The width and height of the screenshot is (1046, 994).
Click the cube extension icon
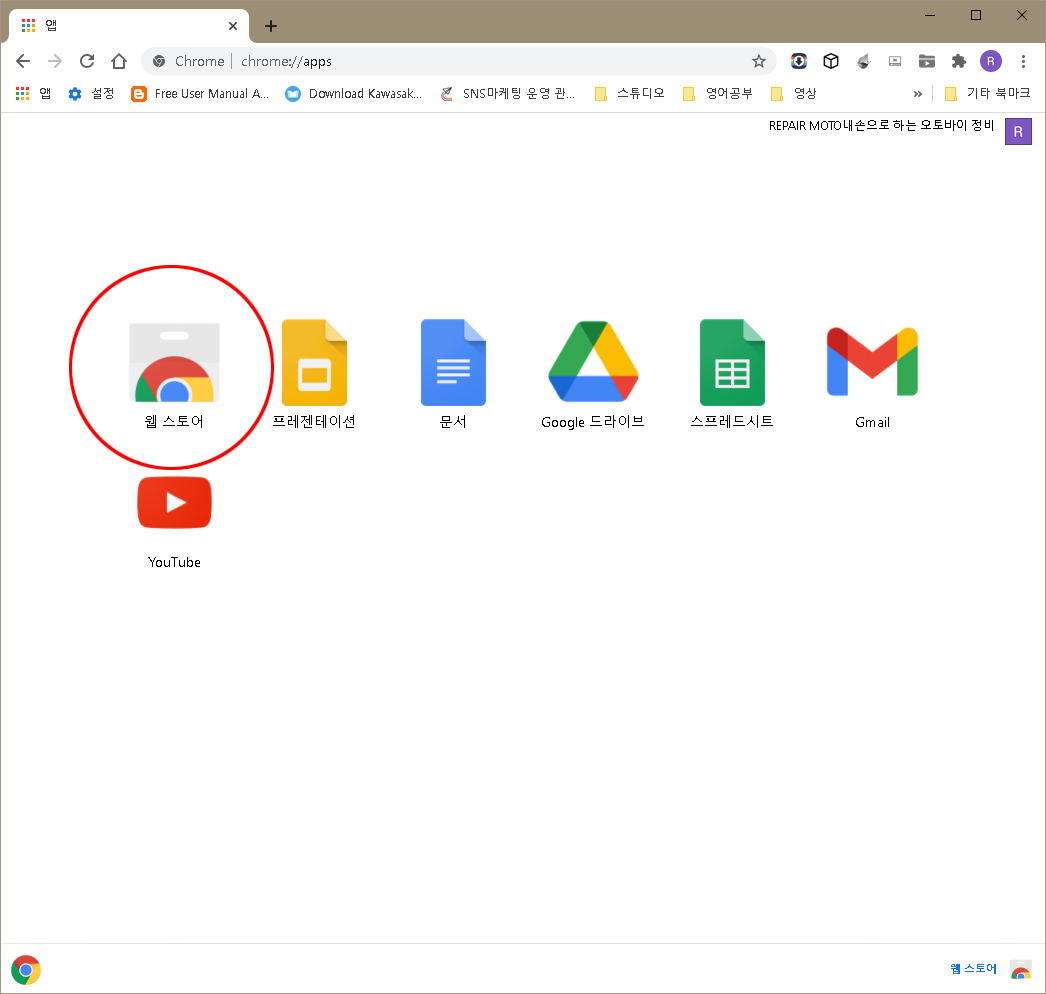(831, 61)
